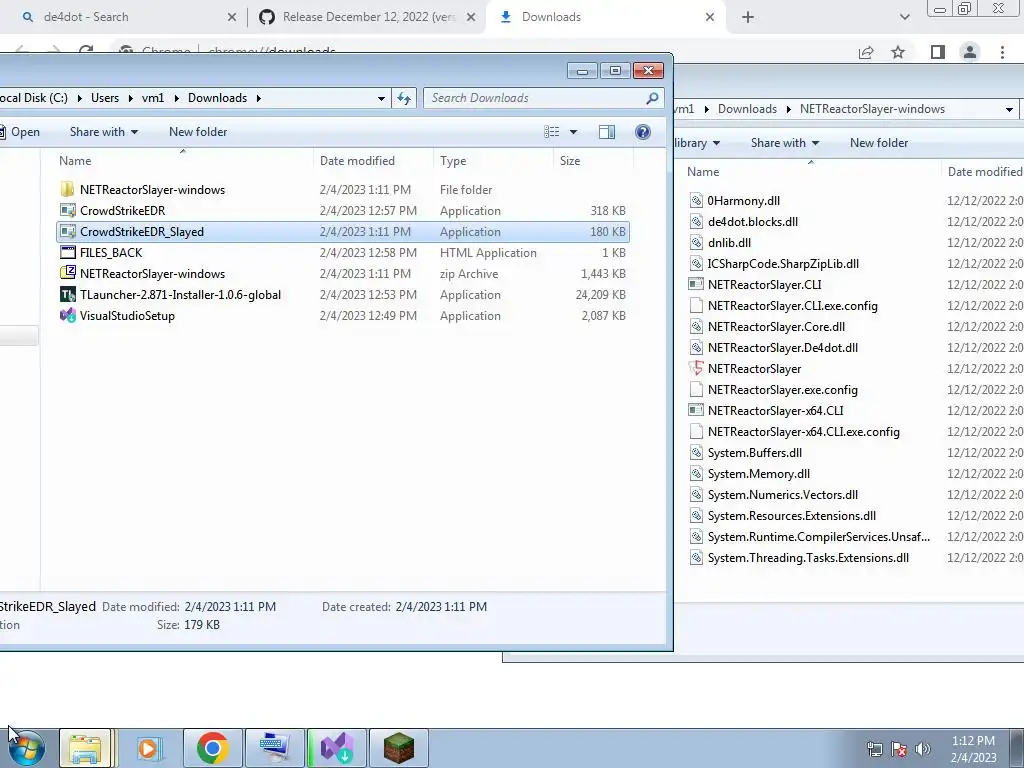Viewport: 1024px width, 768px height.
Task: Expand the arrow after vm1 in breadcrumb
Action: pos(176,98)
